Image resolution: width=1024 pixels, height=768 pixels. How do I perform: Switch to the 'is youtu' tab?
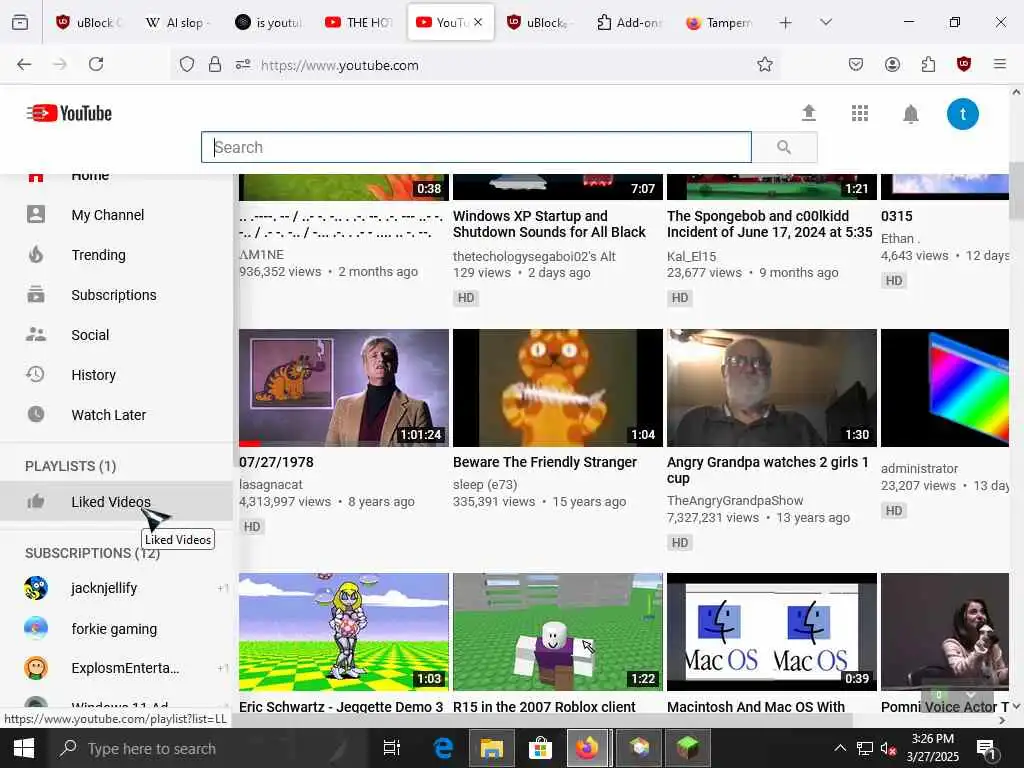[x=269, y=22]
